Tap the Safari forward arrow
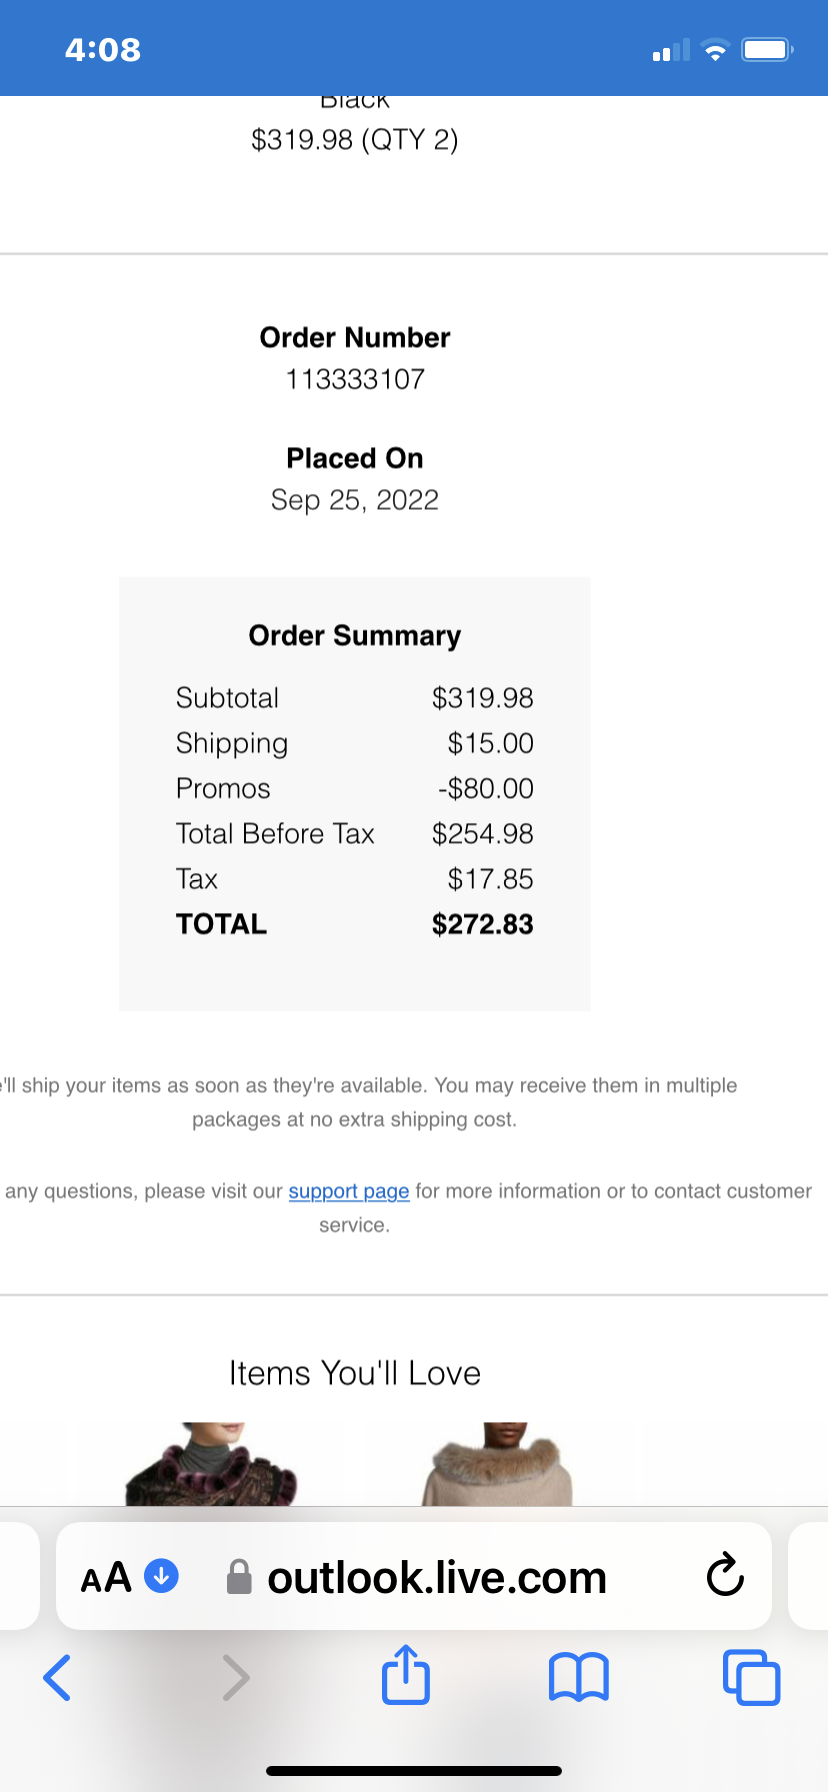This screenshot has height=1792, width=828. pyautogui.click(x=235, y=1677)
